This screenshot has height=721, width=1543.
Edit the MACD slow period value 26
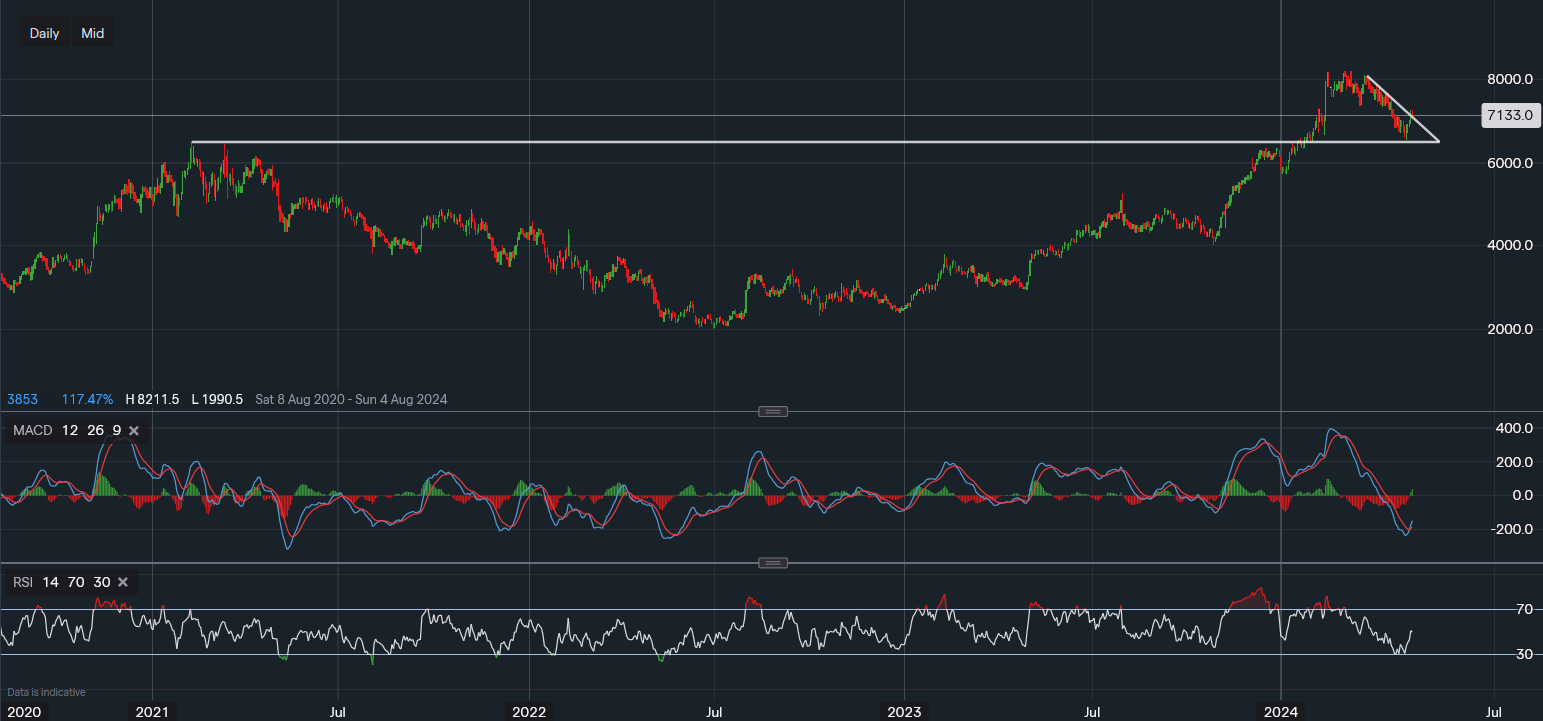(x=93, y=430)
